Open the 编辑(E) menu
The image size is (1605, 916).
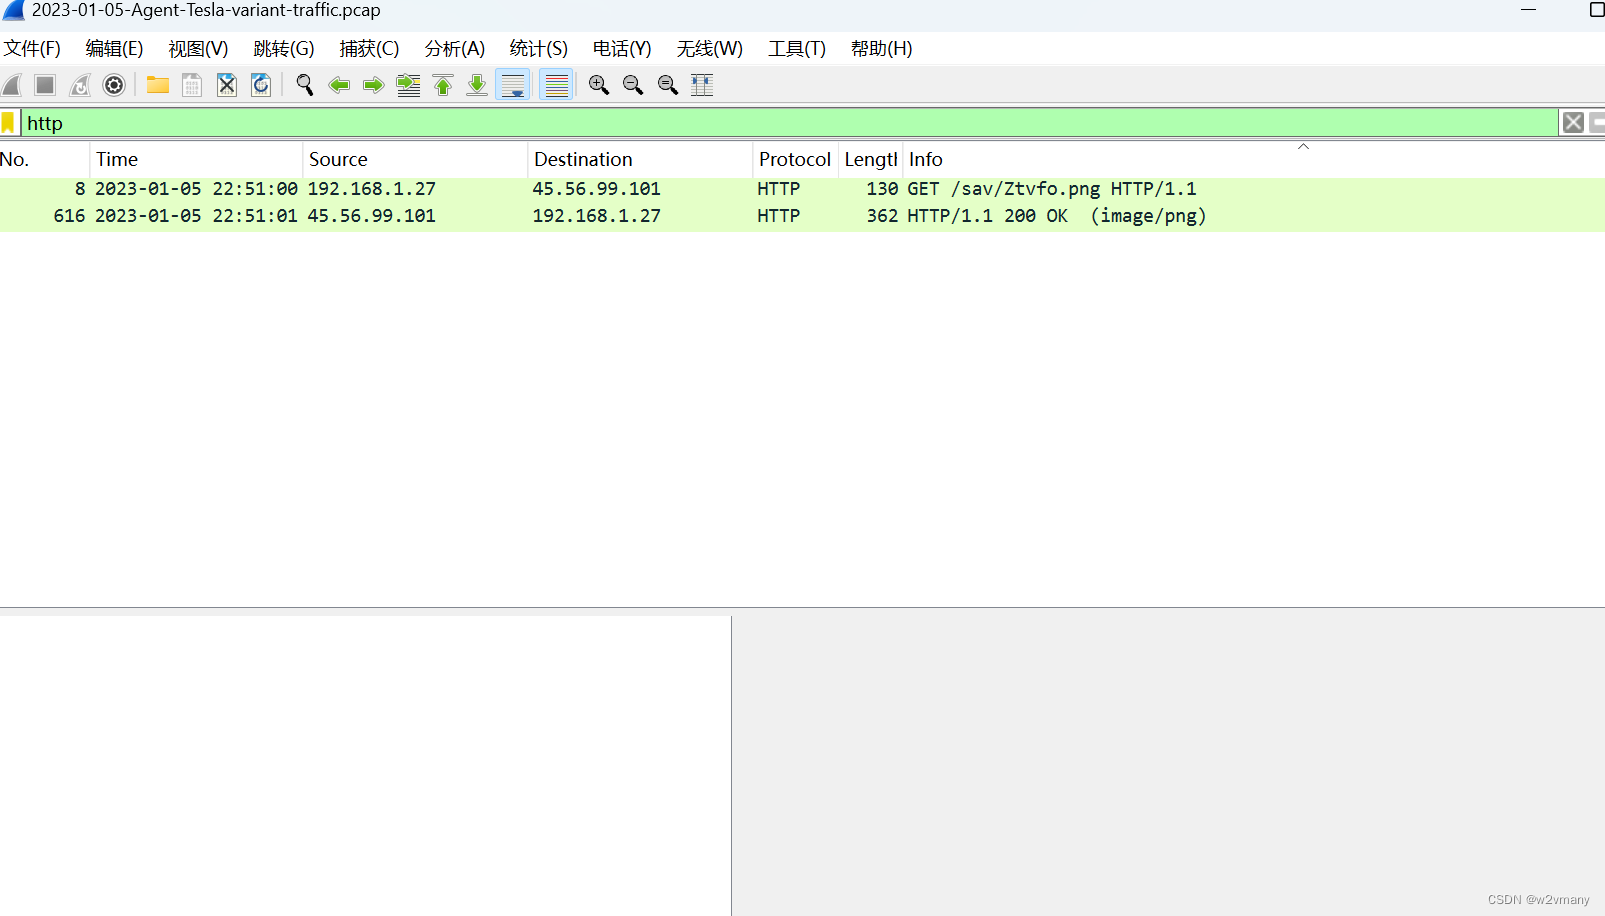(x=114, y=49)
